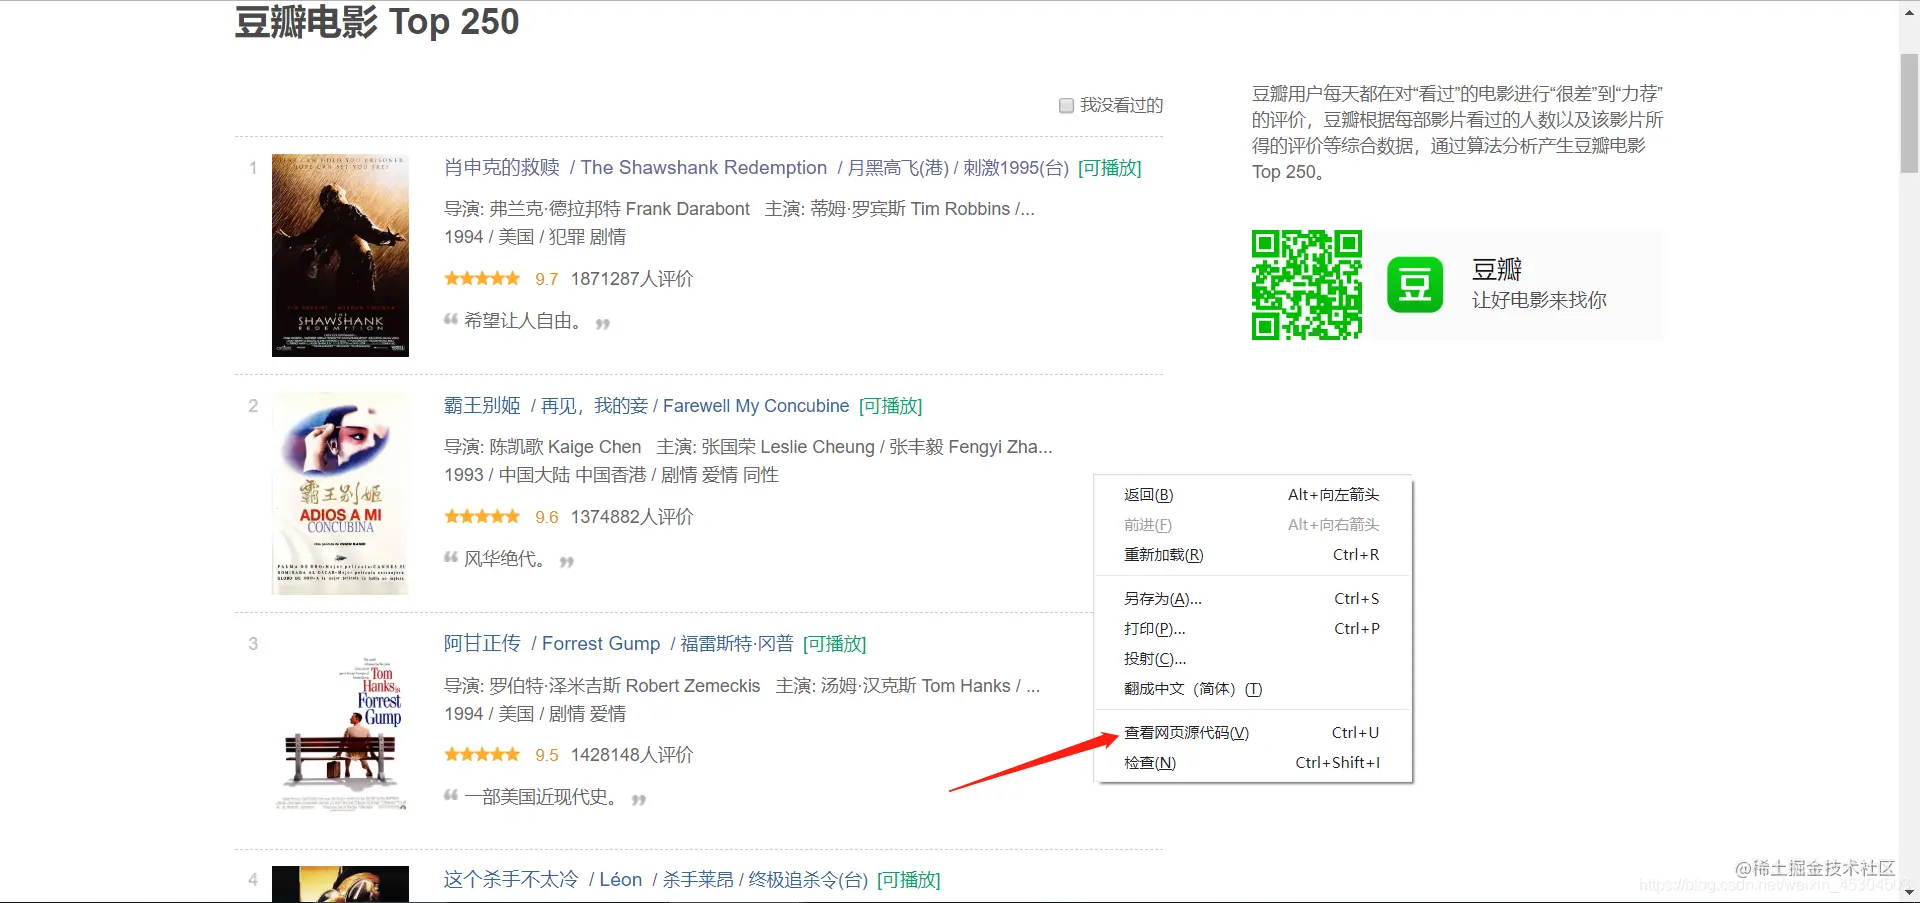This screenshot has height=903, width=1920.
Task: Click [可播放] tag next to Farewell My Concubine
Action: (890, 406)
